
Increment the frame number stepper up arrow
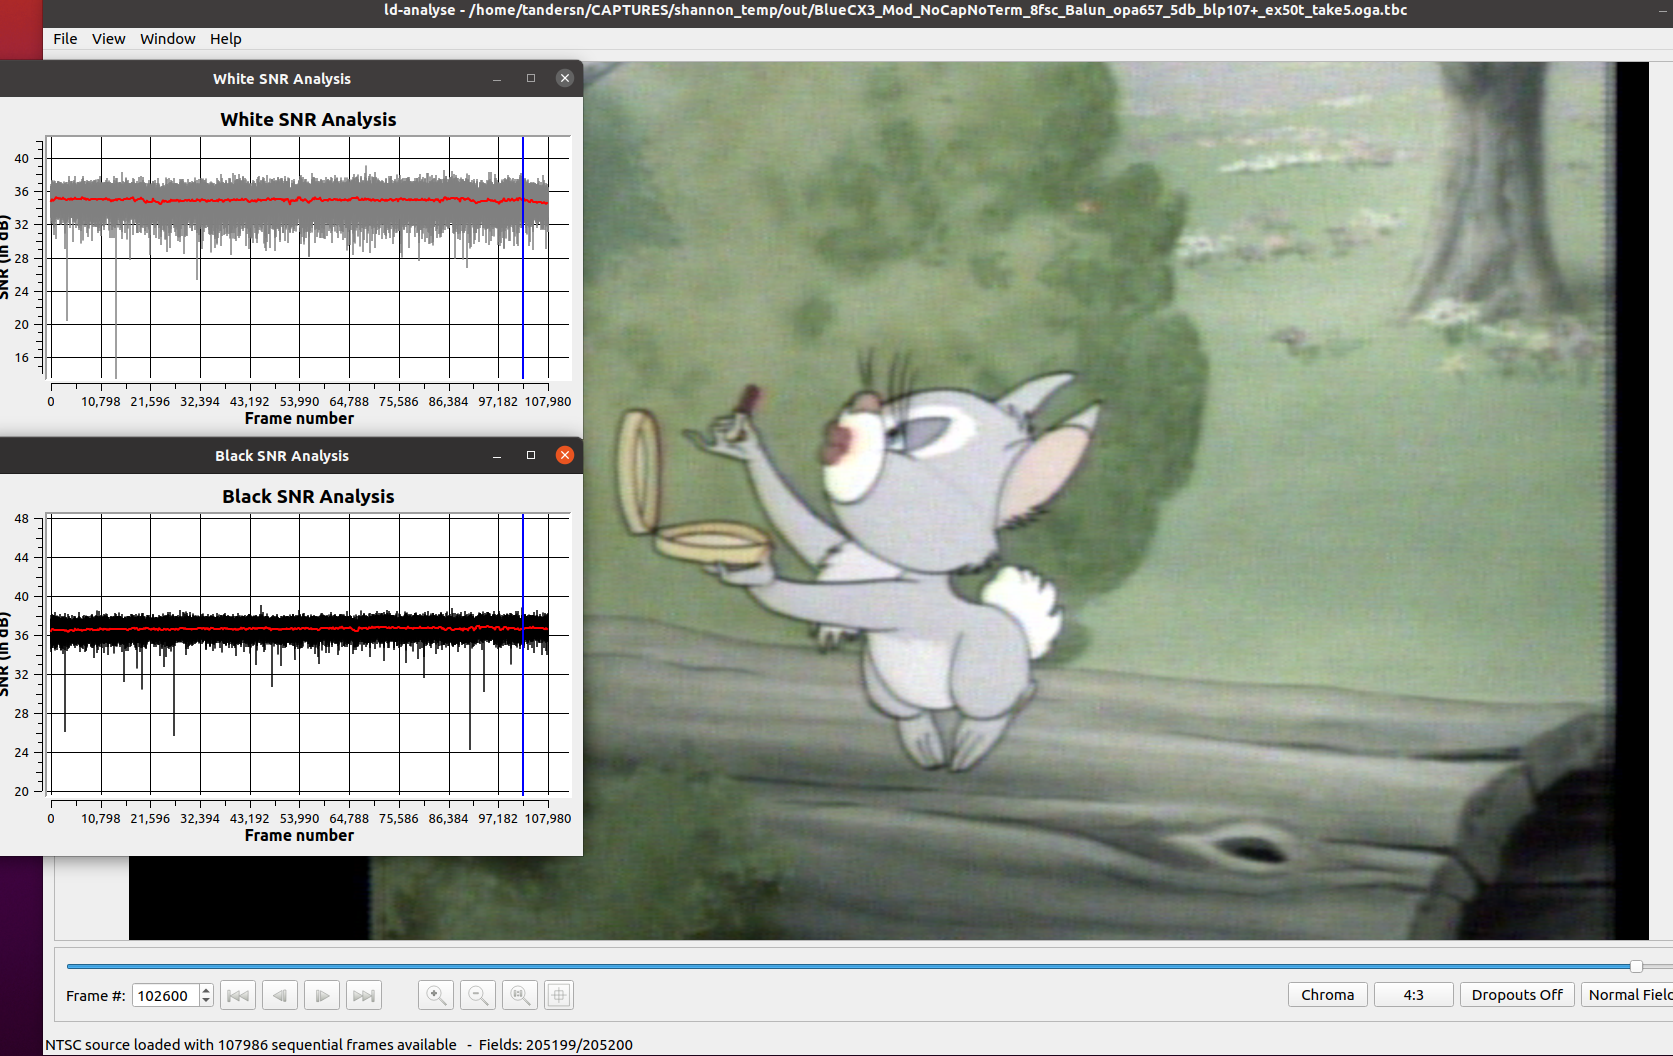[x=206, y=990]
